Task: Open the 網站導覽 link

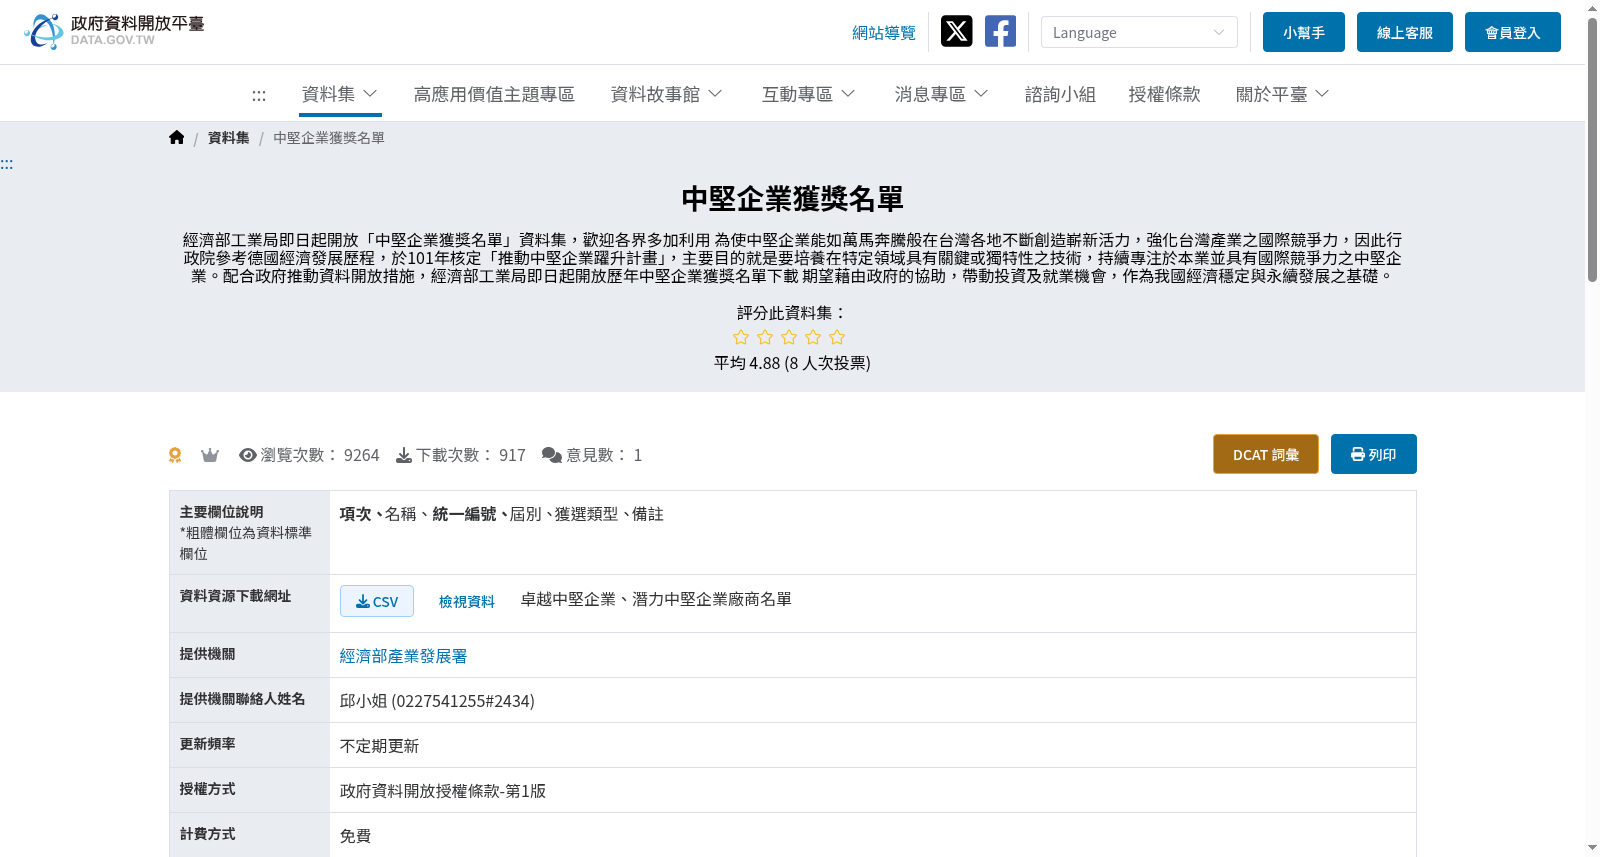Action: 884,33
